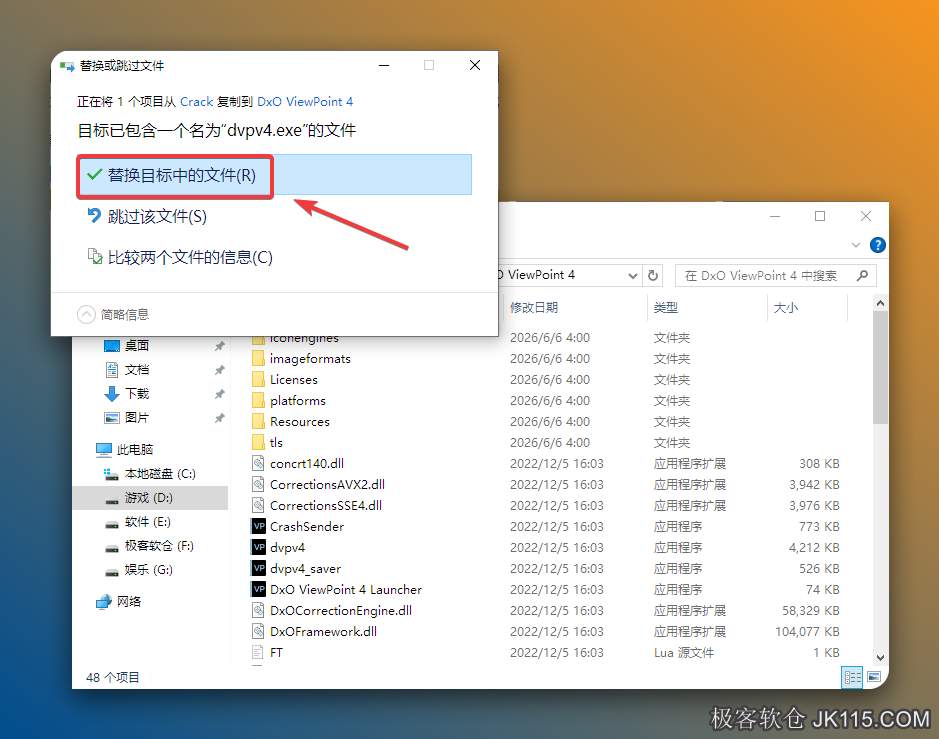939x739 pixels.
Task: Switch to details view layout icon
Action: 852,677
